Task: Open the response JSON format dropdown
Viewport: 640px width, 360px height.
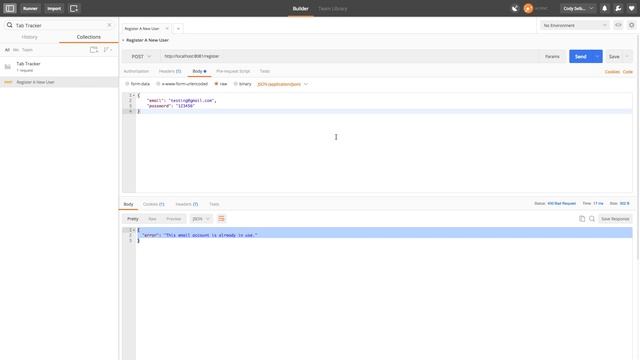Action: click(x=201, y=219)
